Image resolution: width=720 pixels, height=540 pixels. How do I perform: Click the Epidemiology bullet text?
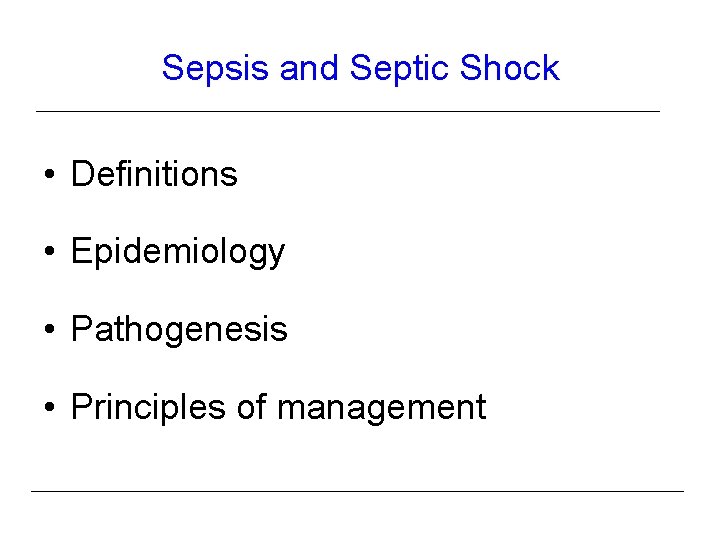(178, 252)
